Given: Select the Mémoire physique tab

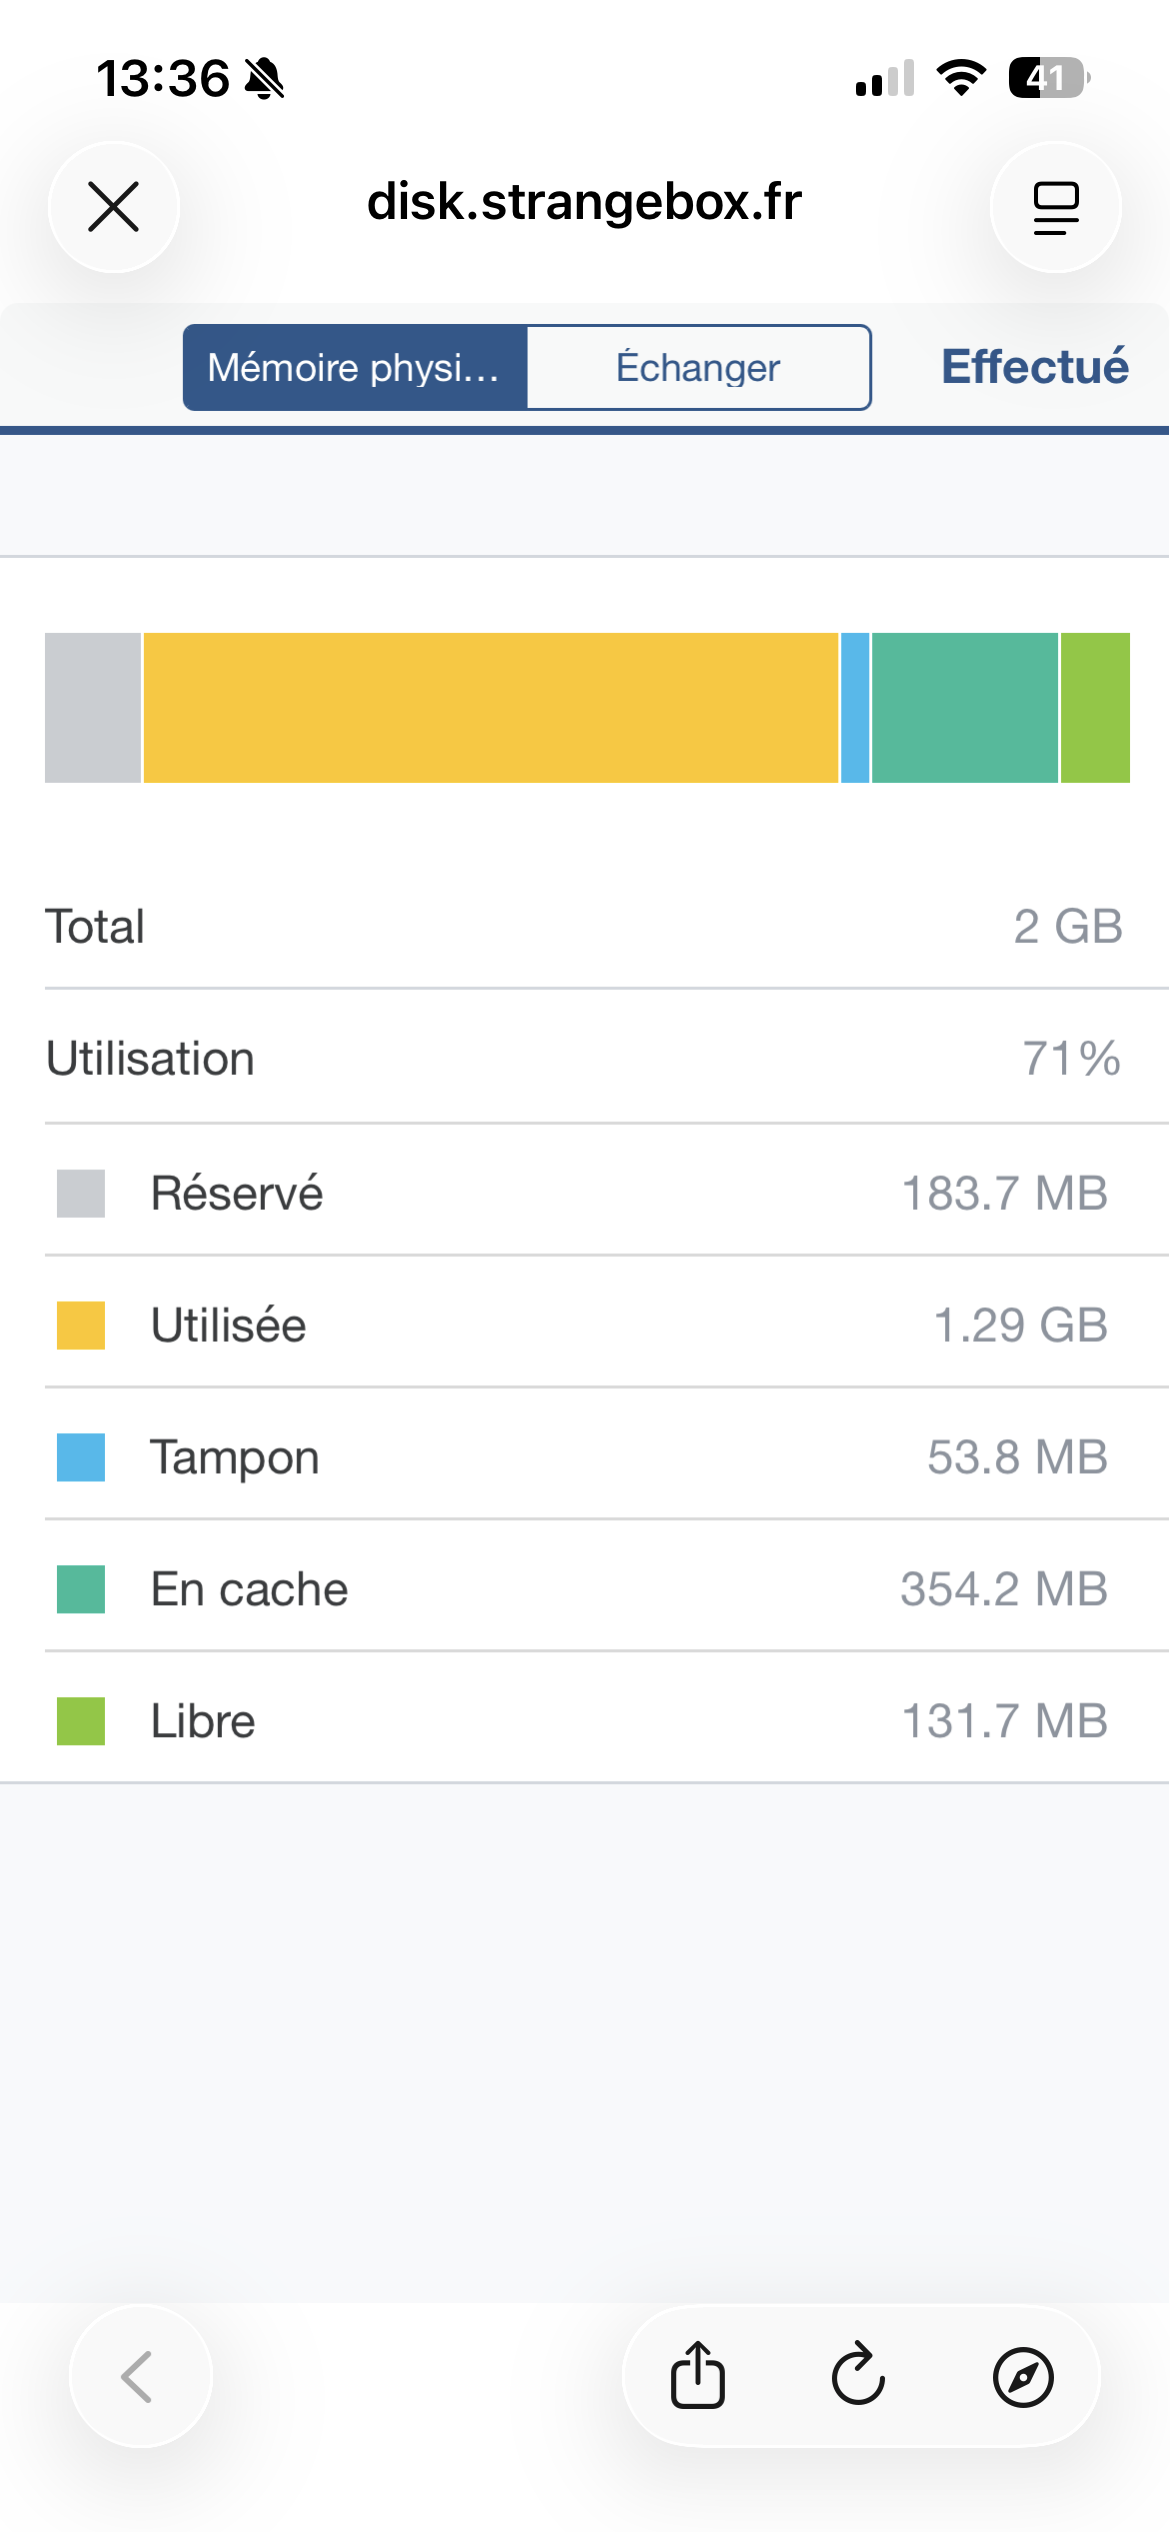Looking at the screenshot, I should (355, 367).
